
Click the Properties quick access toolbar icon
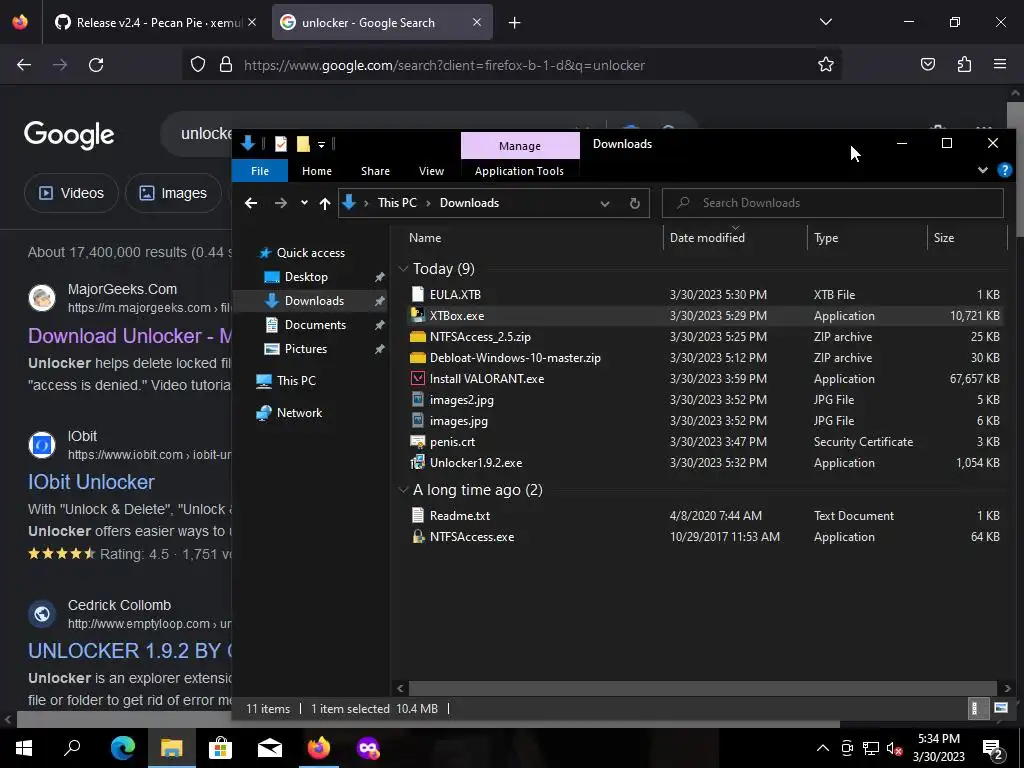point(281,144)
